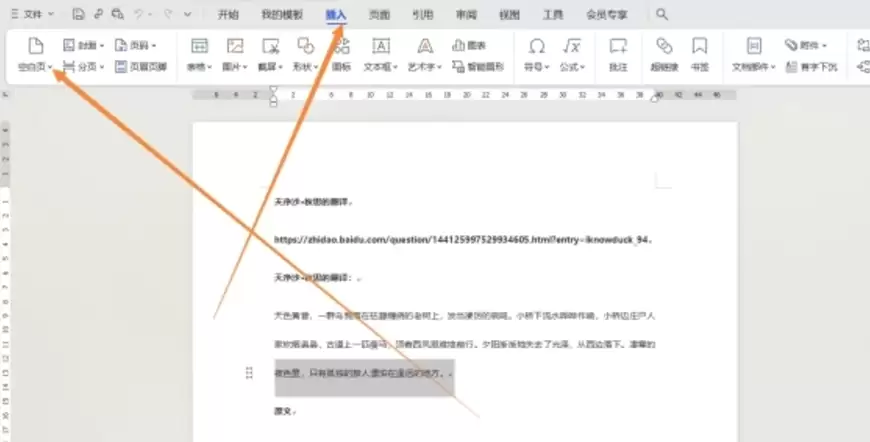870x442 pixels.
Task: Insert a picture with the 图片 icon
Action: pyautogui.click(x=235, y=45)
